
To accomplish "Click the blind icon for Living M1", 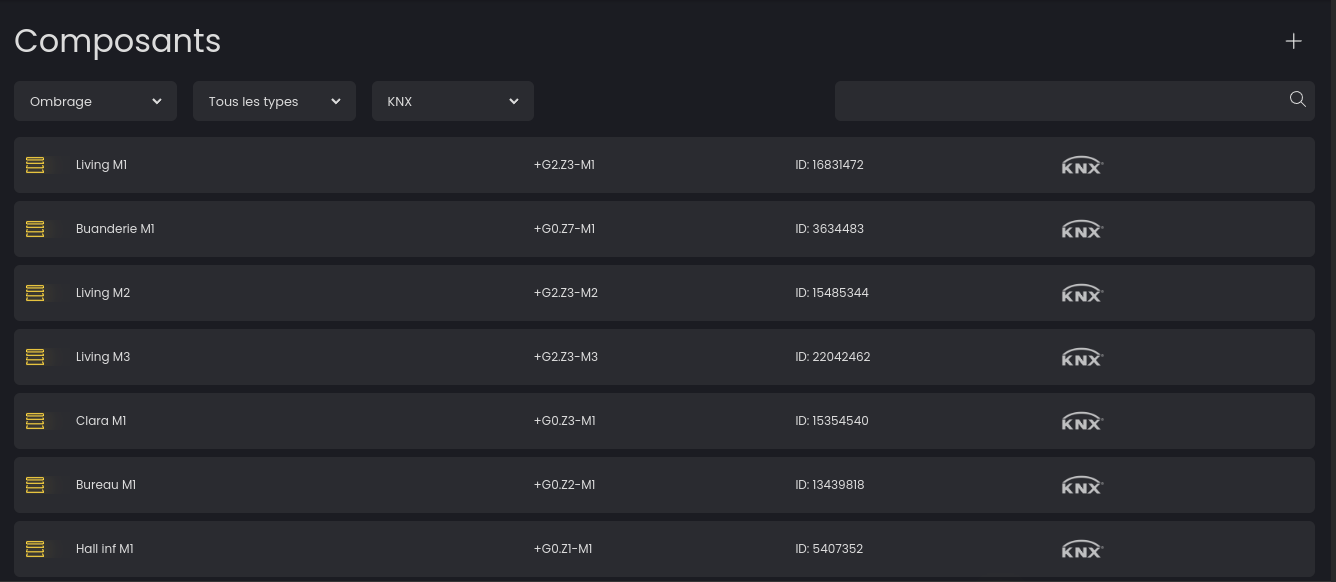I will [x=35, y=165].
